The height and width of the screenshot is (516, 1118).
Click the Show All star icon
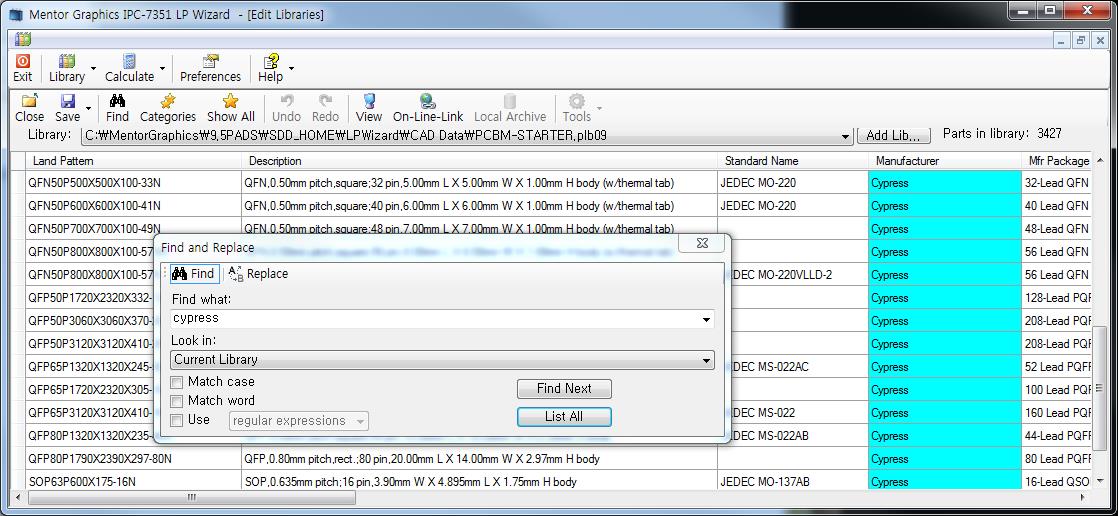230,101
